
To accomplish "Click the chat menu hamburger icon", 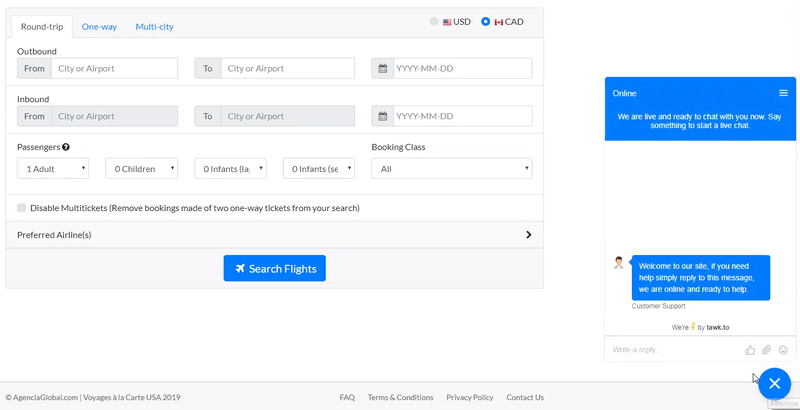I will [x=783, y=93].
